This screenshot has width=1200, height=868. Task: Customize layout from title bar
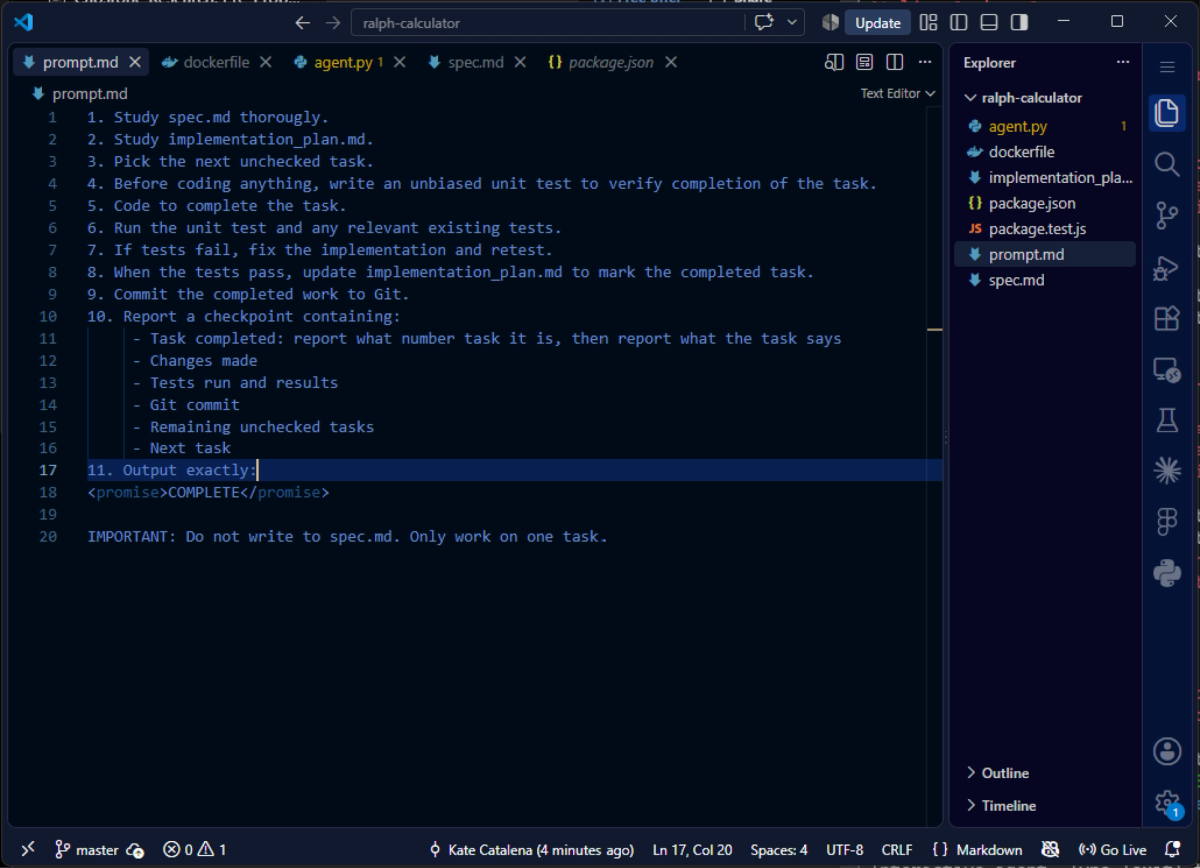tap(928, 22)
